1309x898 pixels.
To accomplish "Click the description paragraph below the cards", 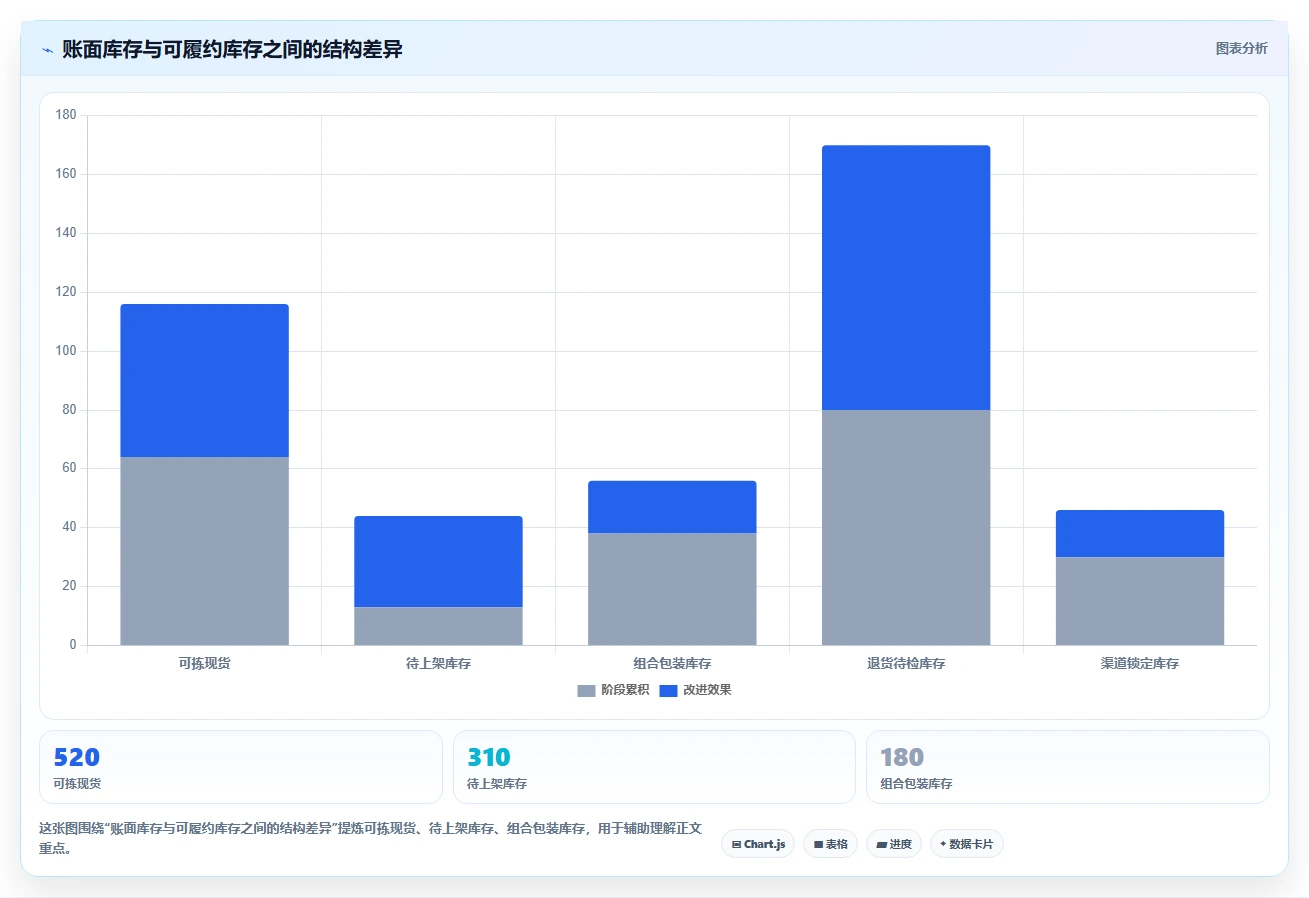I will (370, 838).
